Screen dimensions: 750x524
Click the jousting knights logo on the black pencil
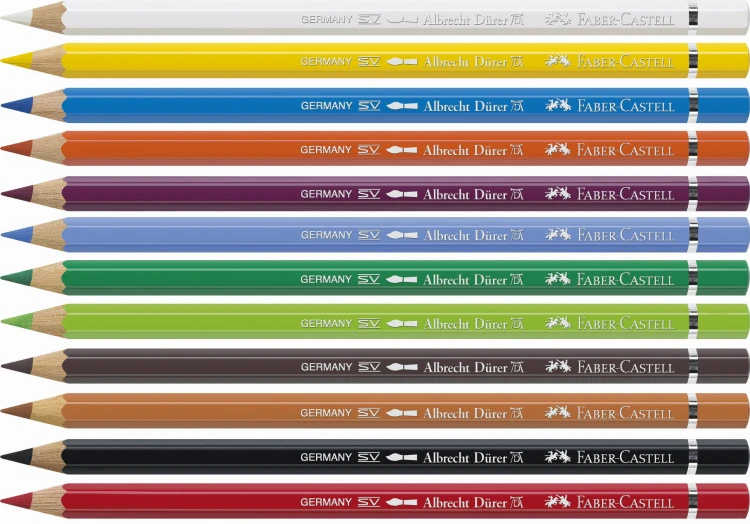(x=558, y=457)
